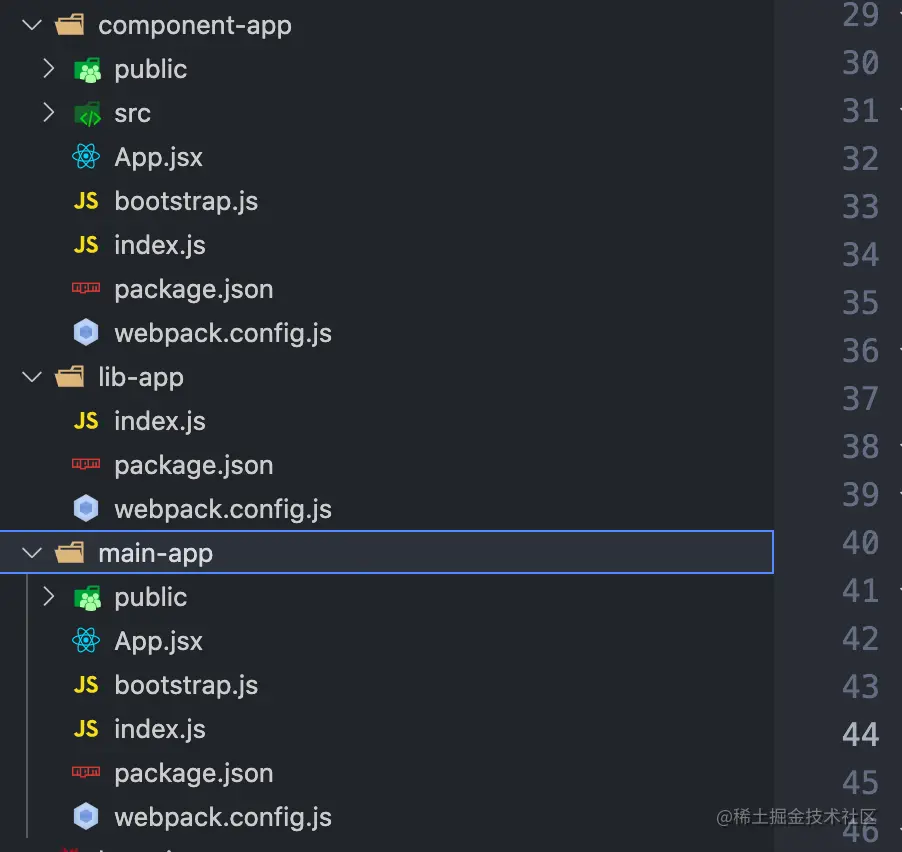Click the green public folder icon in component-app
The height and width of the screenshot is (852, 902).
tap(87, 70)
